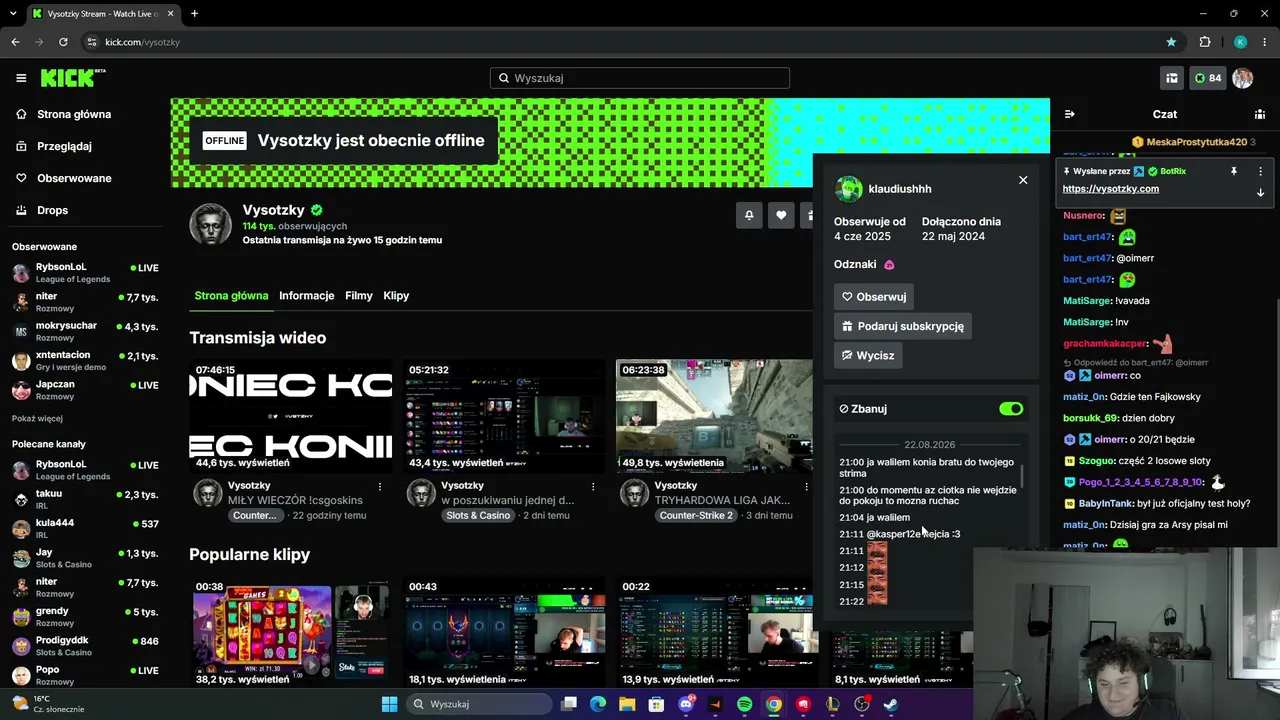The image size is (1280, 720).
Task: Open Discord from the taskbar
Action: pyautogui.click(x=686, y=704)
